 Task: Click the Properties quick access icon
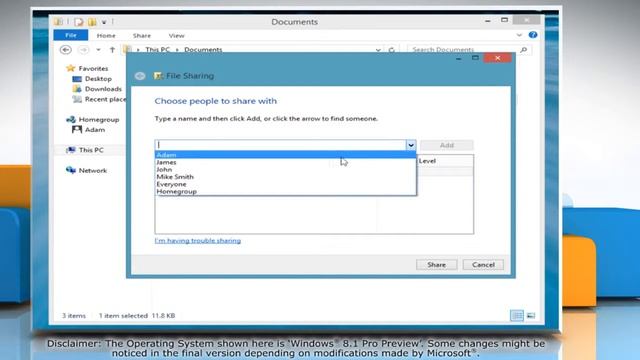click(x=78, y=22)
